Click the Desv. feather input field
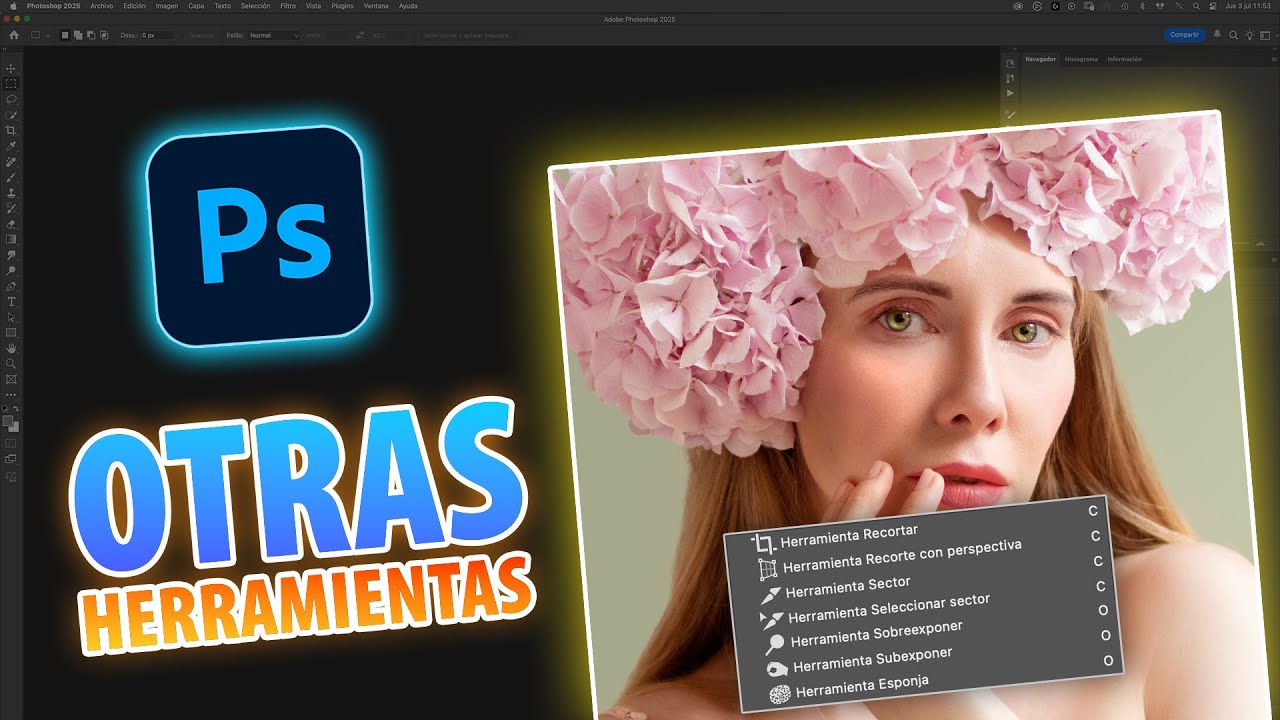Viewport: 1280px width, 720px height. 156,35
